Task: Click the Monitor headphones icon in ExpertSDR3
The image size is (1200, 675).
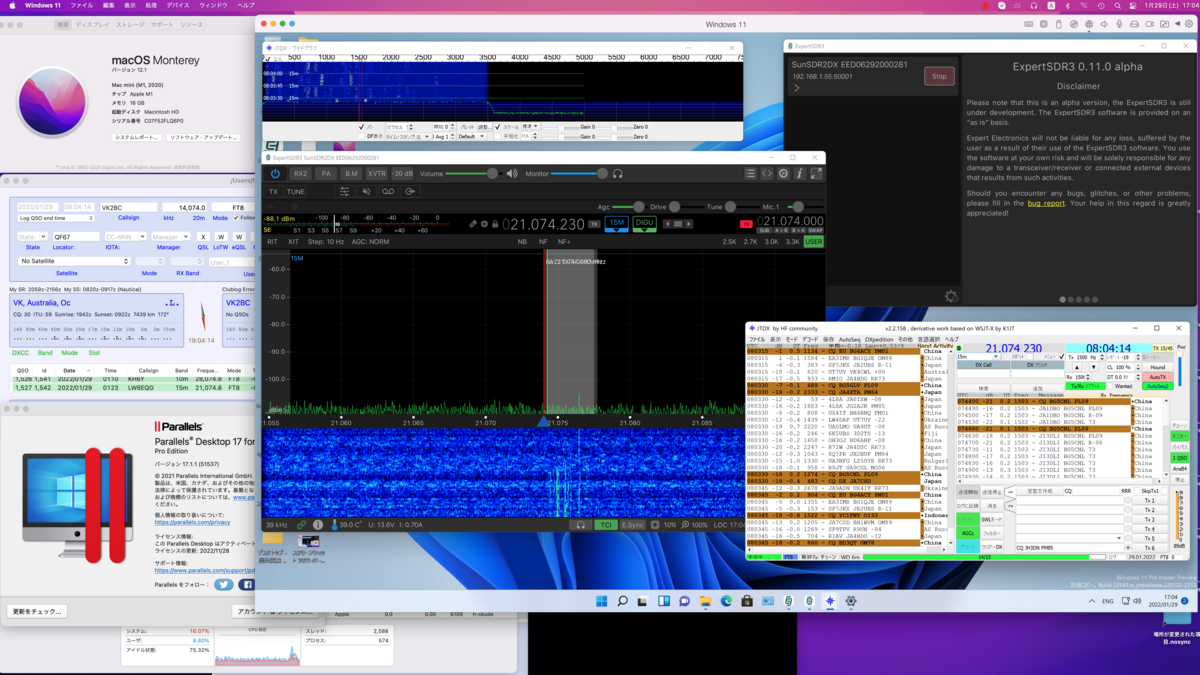Action: [618, 174]
